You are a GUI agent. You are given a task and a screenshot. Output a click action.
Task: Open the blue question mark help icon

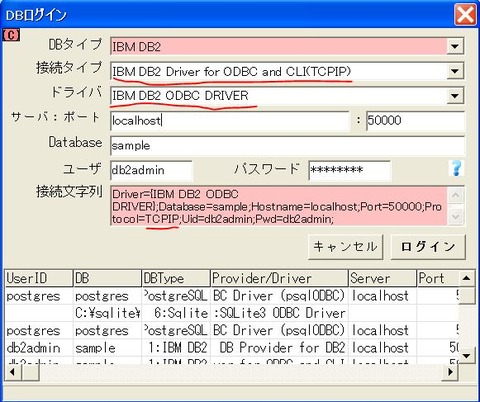tap(456, 168)
